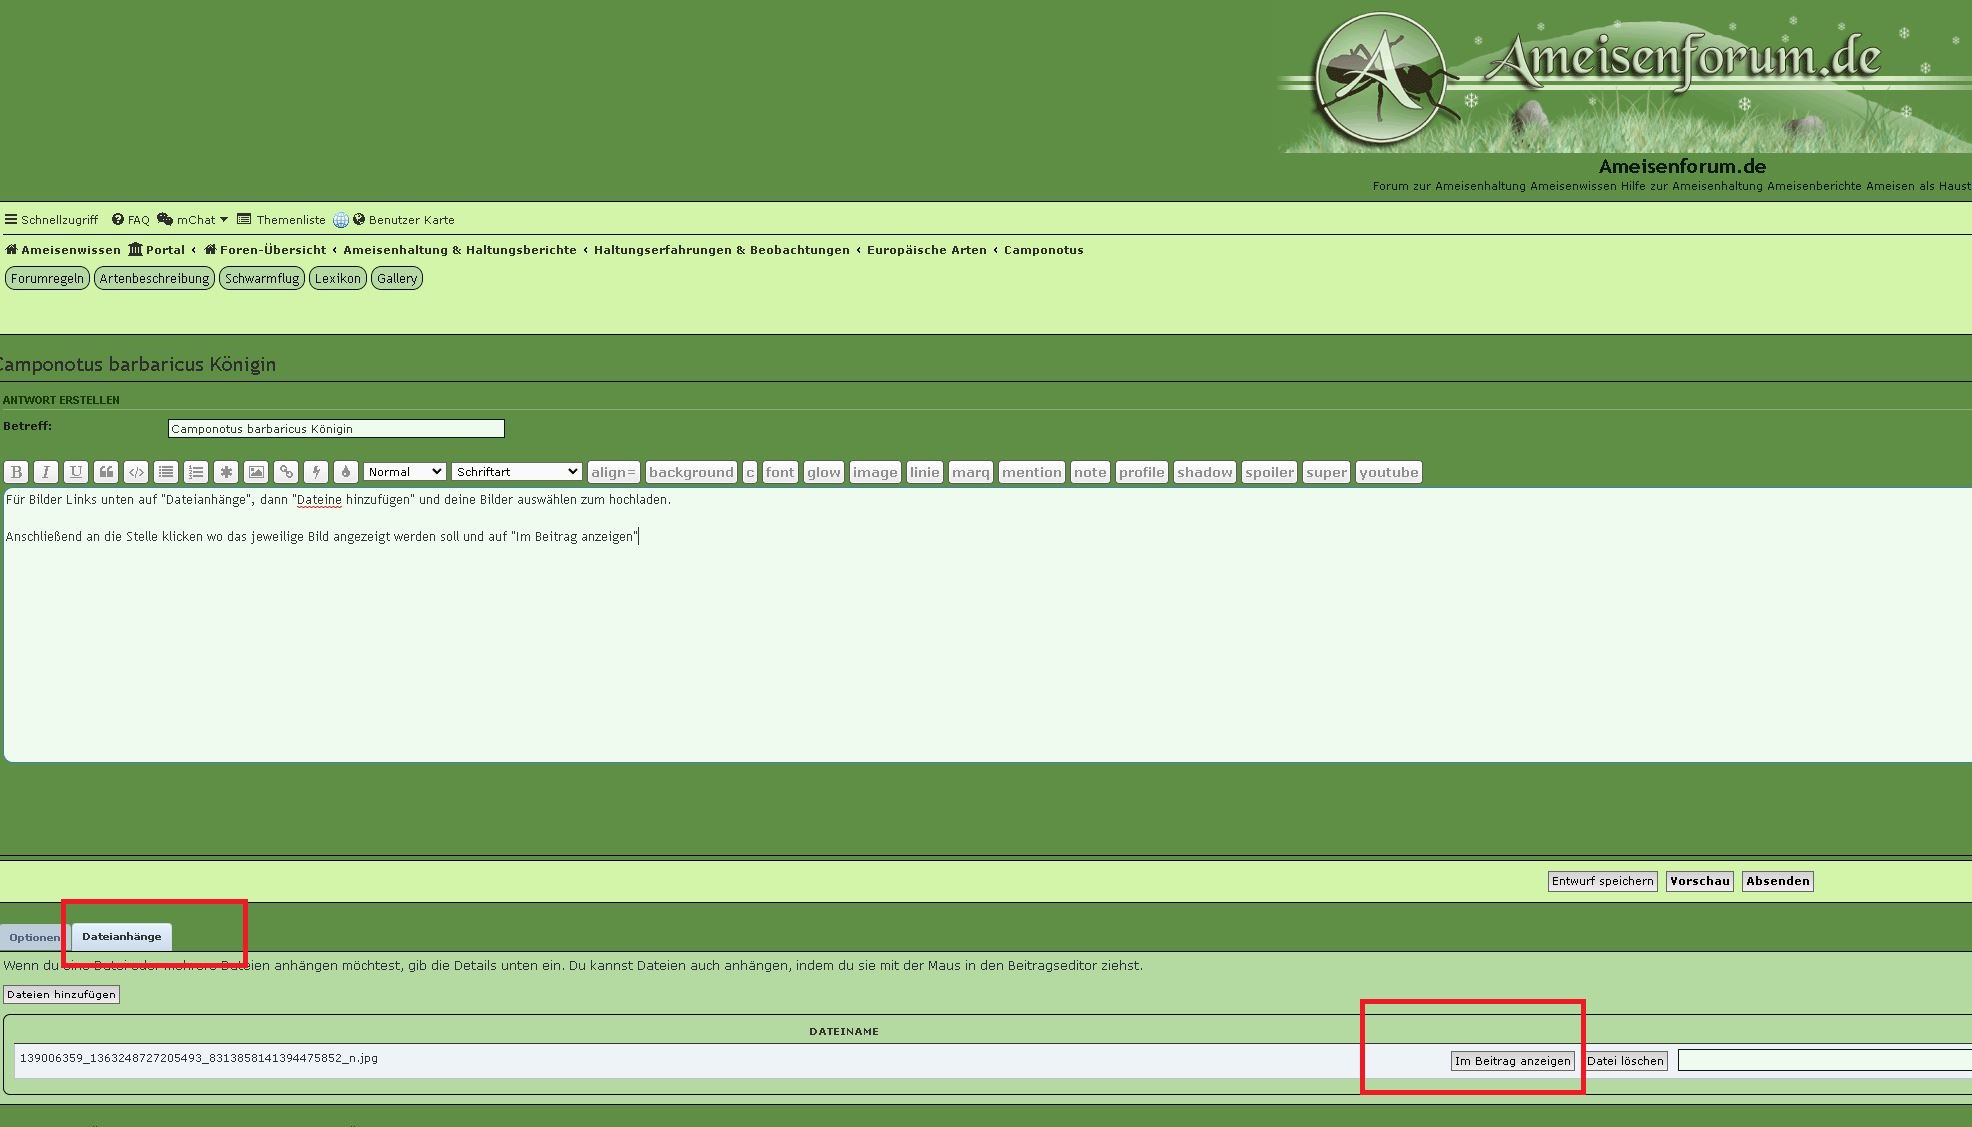The height and width of the screenshot is (1127, 1972).
Task: Insert unordered bullet list
Action: tap(166, 472)
